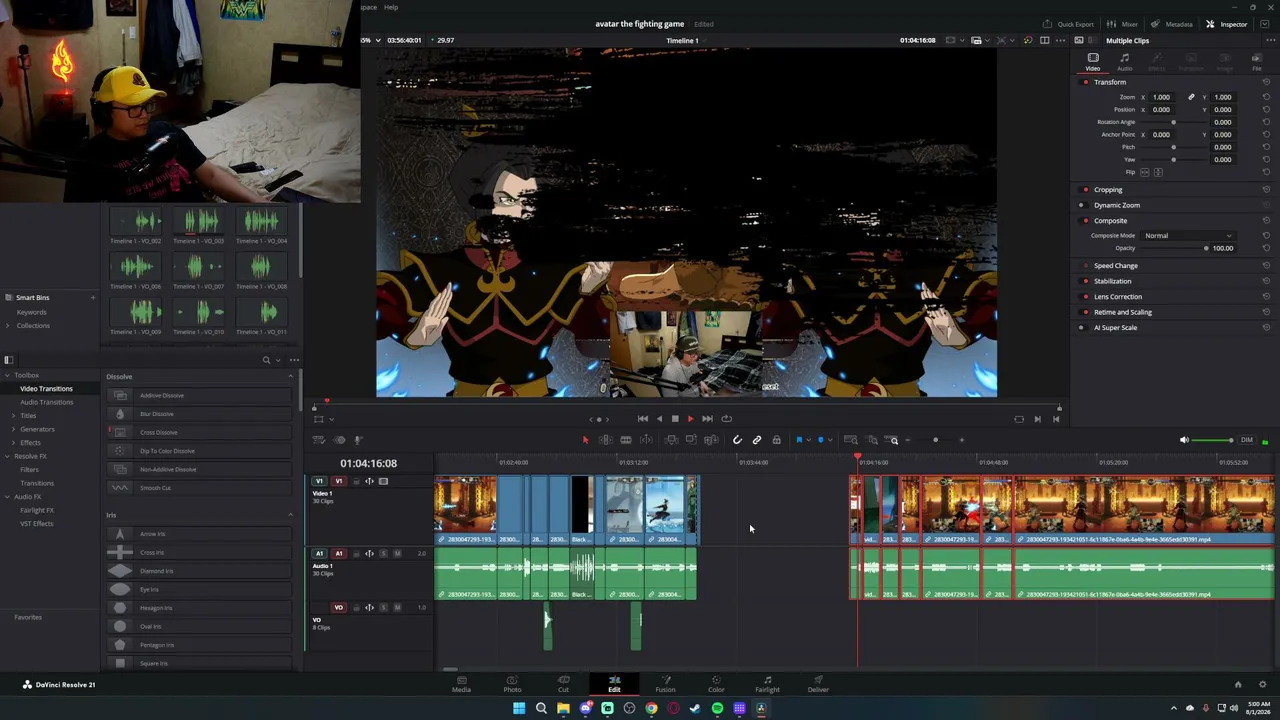The image size is (1280, 720).
Task: Expand the Collections smart bin
Action: pos(8,325)
